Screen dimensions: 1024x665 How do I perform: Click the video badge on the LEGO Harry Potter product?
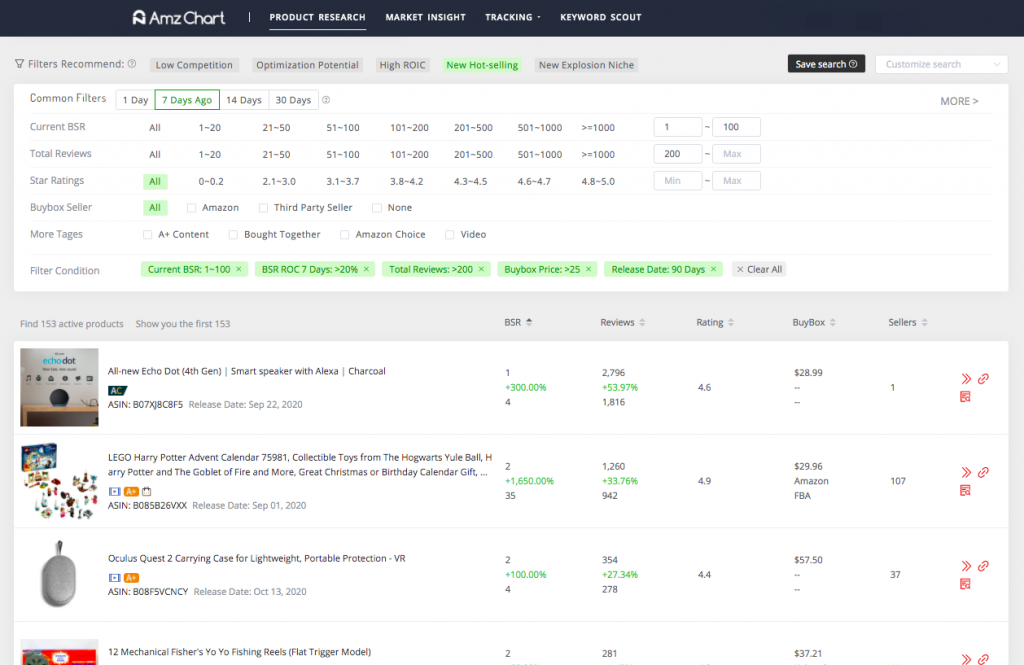pyautogui.click(x=114, y=491)
